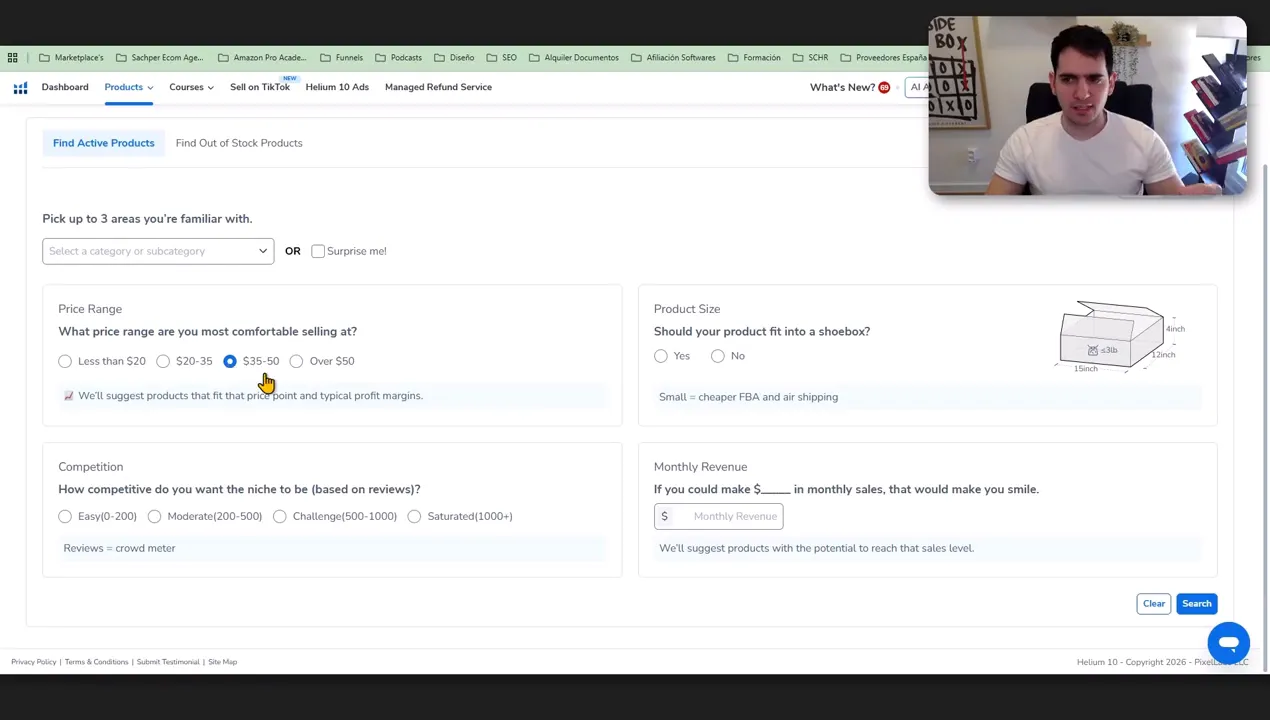Open the Amazon Pro Acade... bookmark folder
Screen dimensions: 1270x720
tap(262, 58)
